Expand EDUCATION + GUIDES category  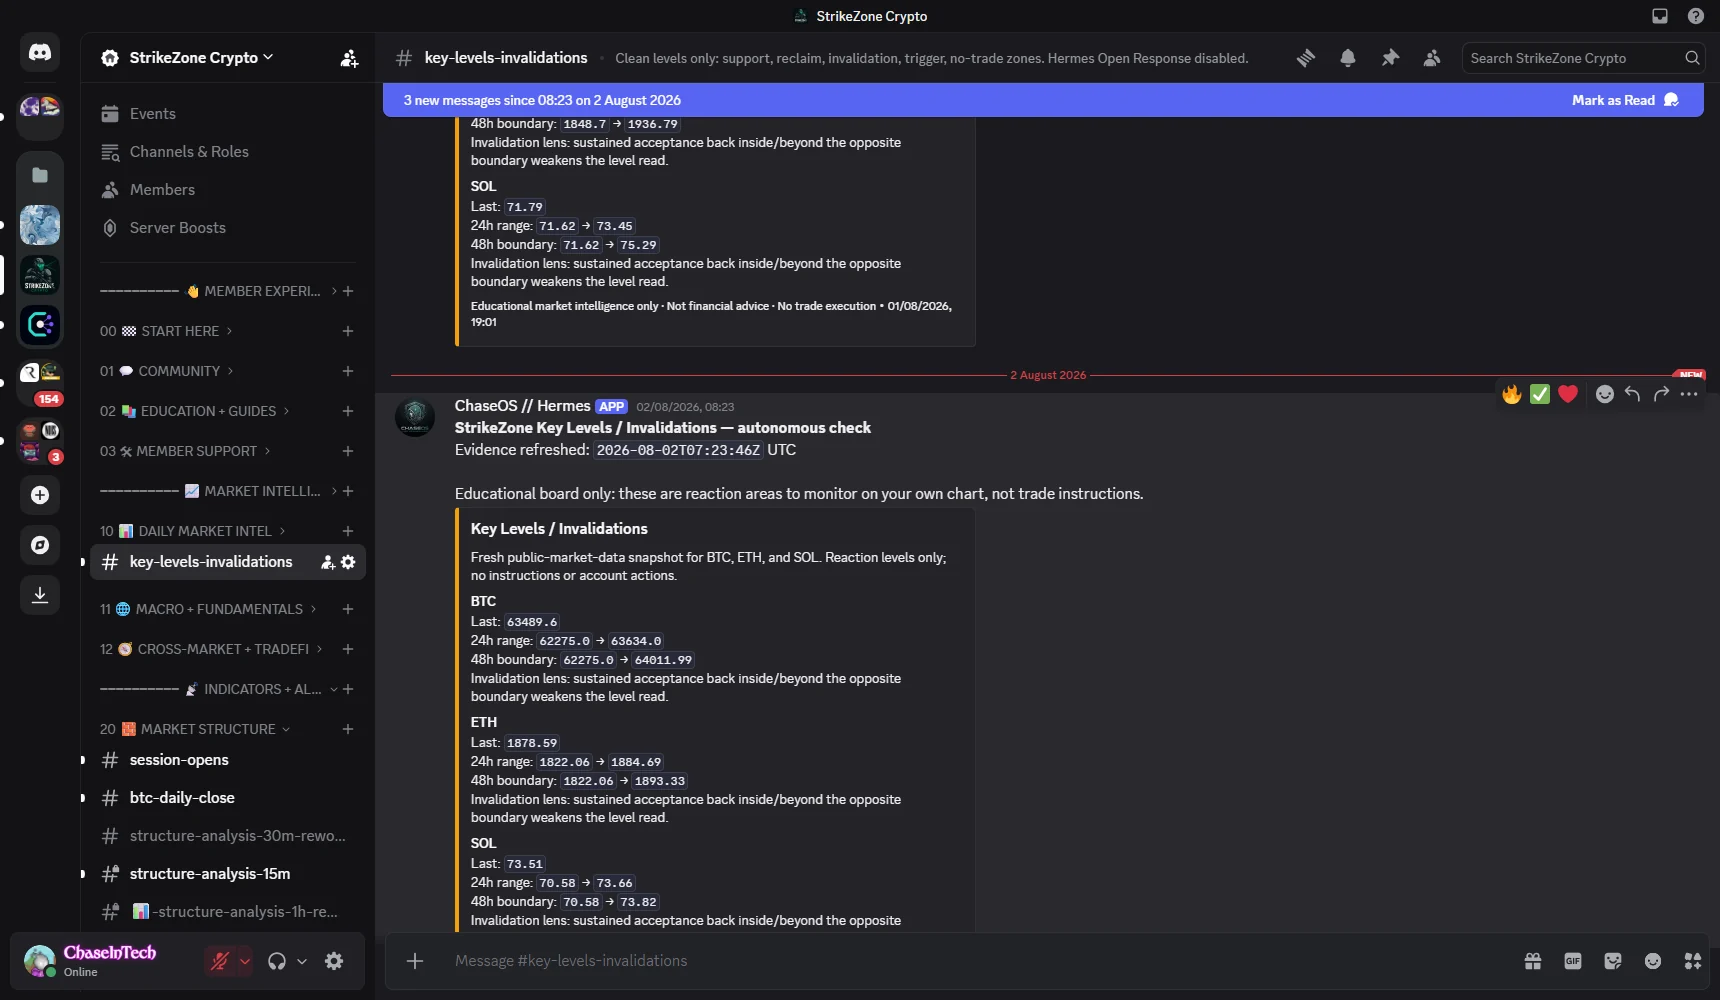pyautogui.click(x=195, y=411)
